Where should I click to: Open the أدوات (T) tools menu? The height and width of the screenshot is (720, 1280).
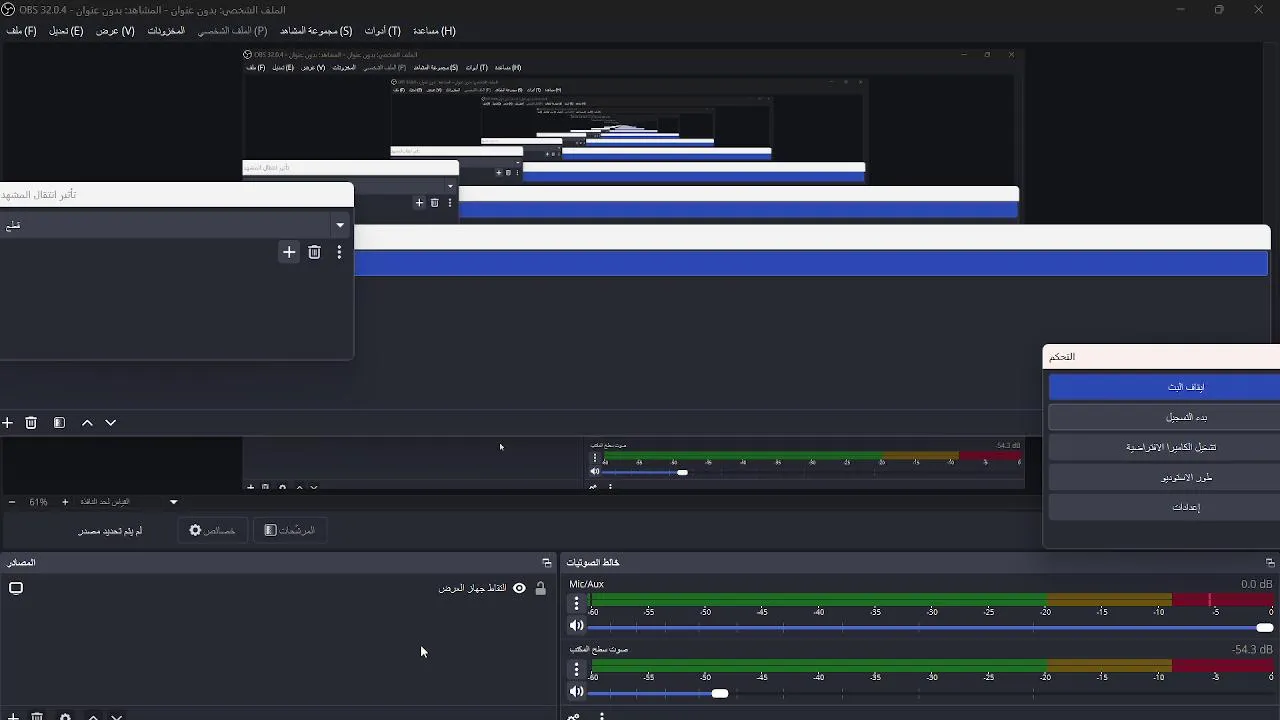[382, 31]
